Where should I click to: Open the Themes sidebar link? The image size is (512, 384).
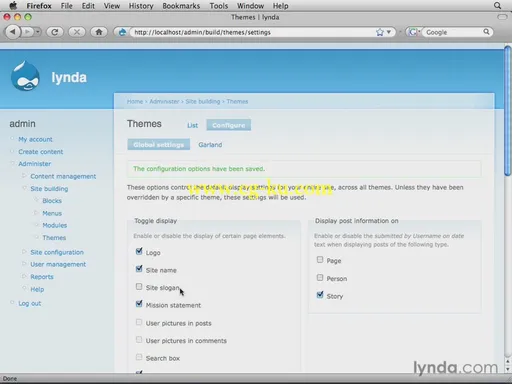pyautogui.click(x=54, y=238)
